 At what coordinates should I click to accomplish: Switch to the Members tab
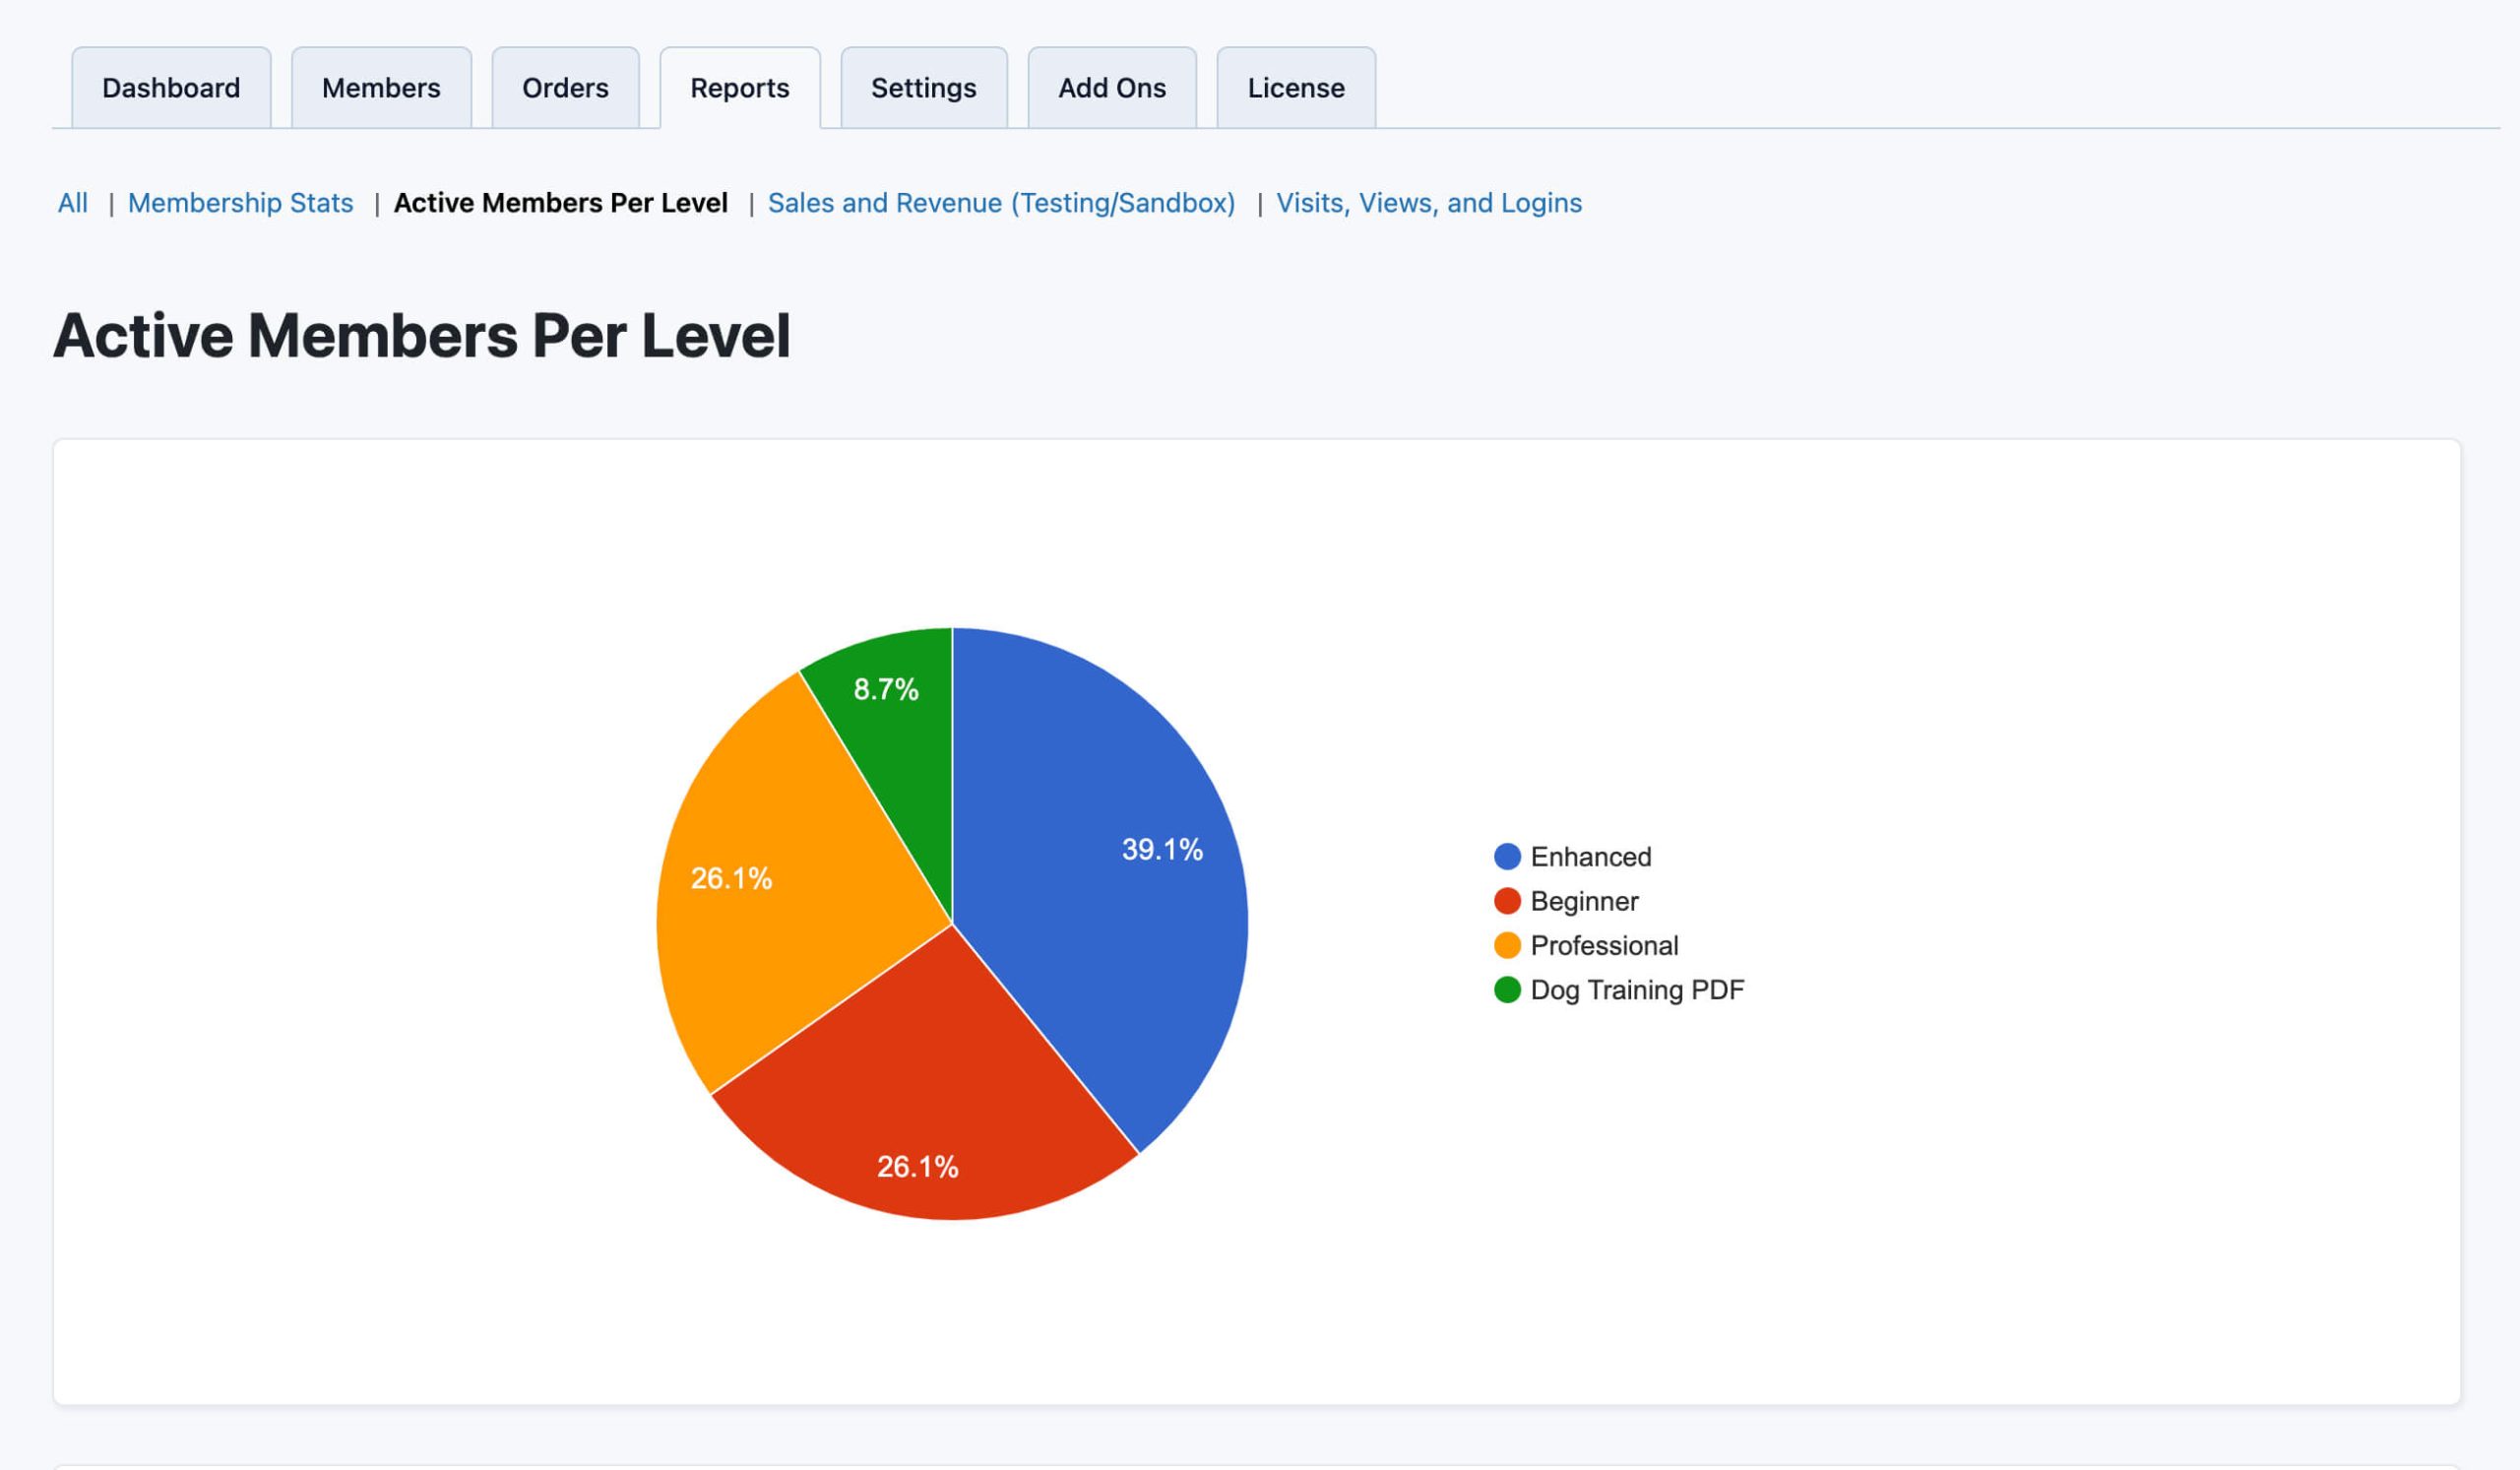click(x=381, y=88)
